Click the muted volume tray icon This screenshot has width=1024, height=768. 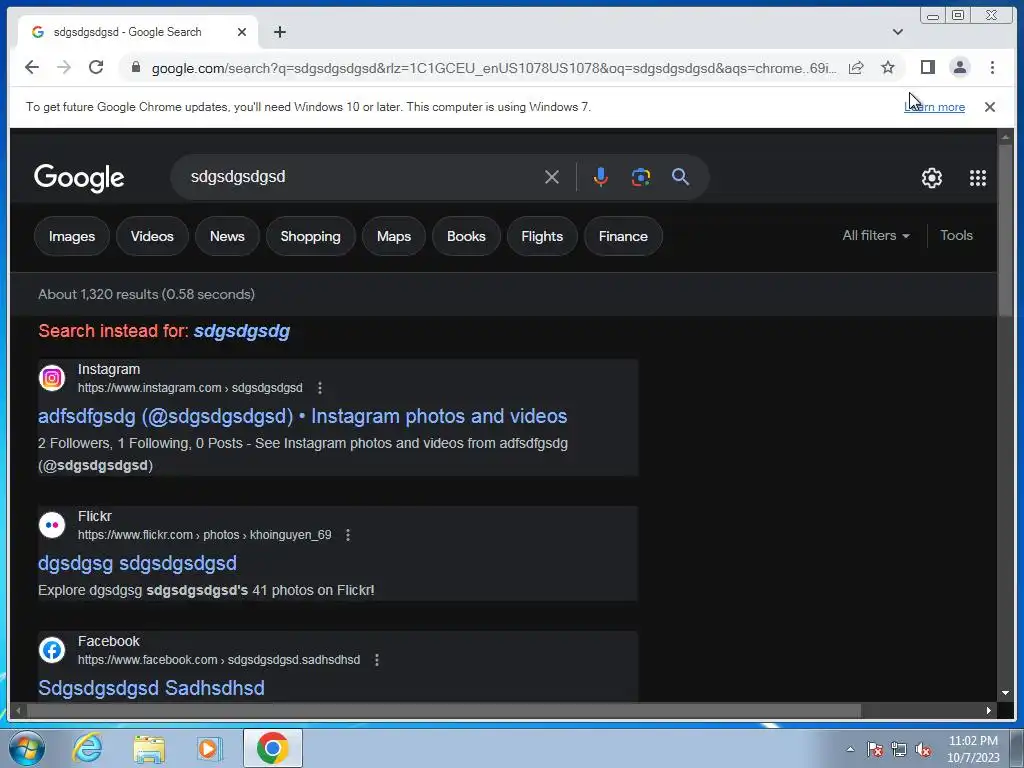[923, 749]
